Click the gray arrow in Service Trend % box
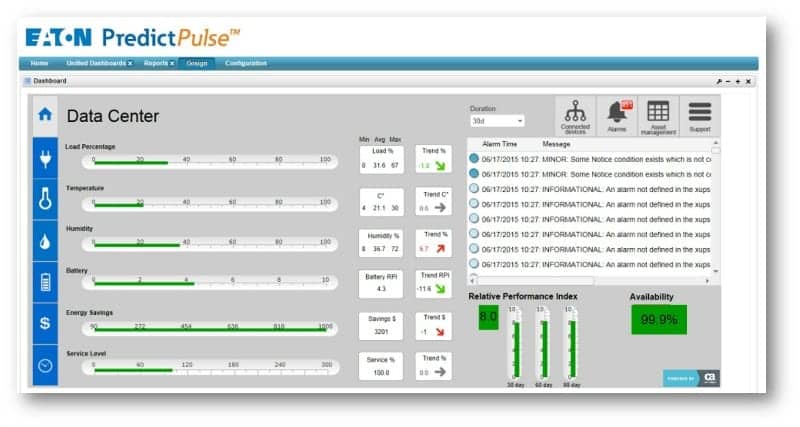This screenshot has height=427, width=800. point(440,372)
